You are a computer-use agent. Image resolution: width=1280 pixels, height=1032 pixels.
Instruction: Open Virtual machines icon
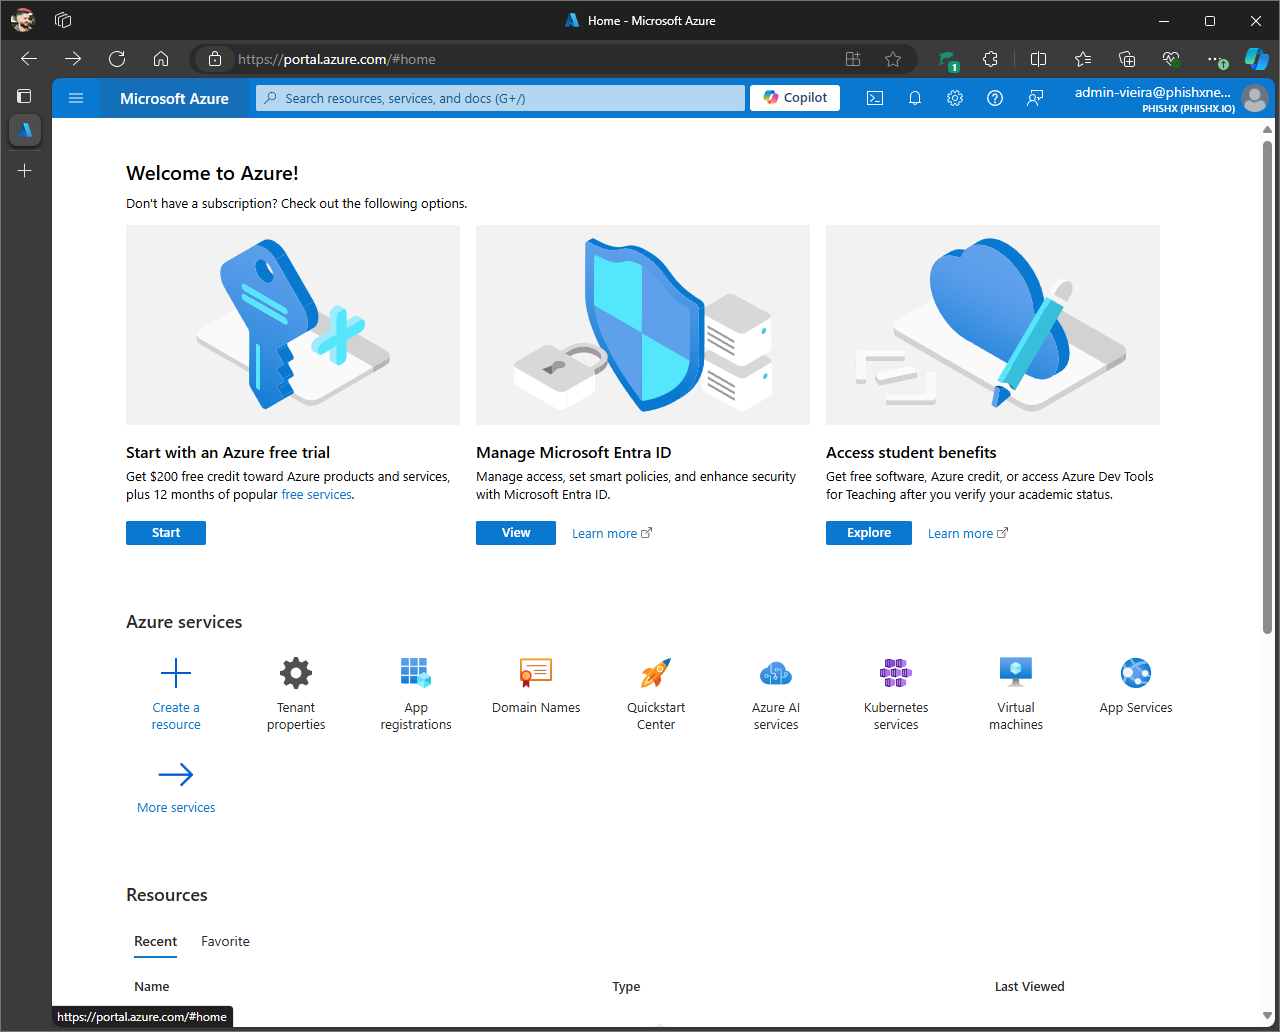tap(1016, 673)
